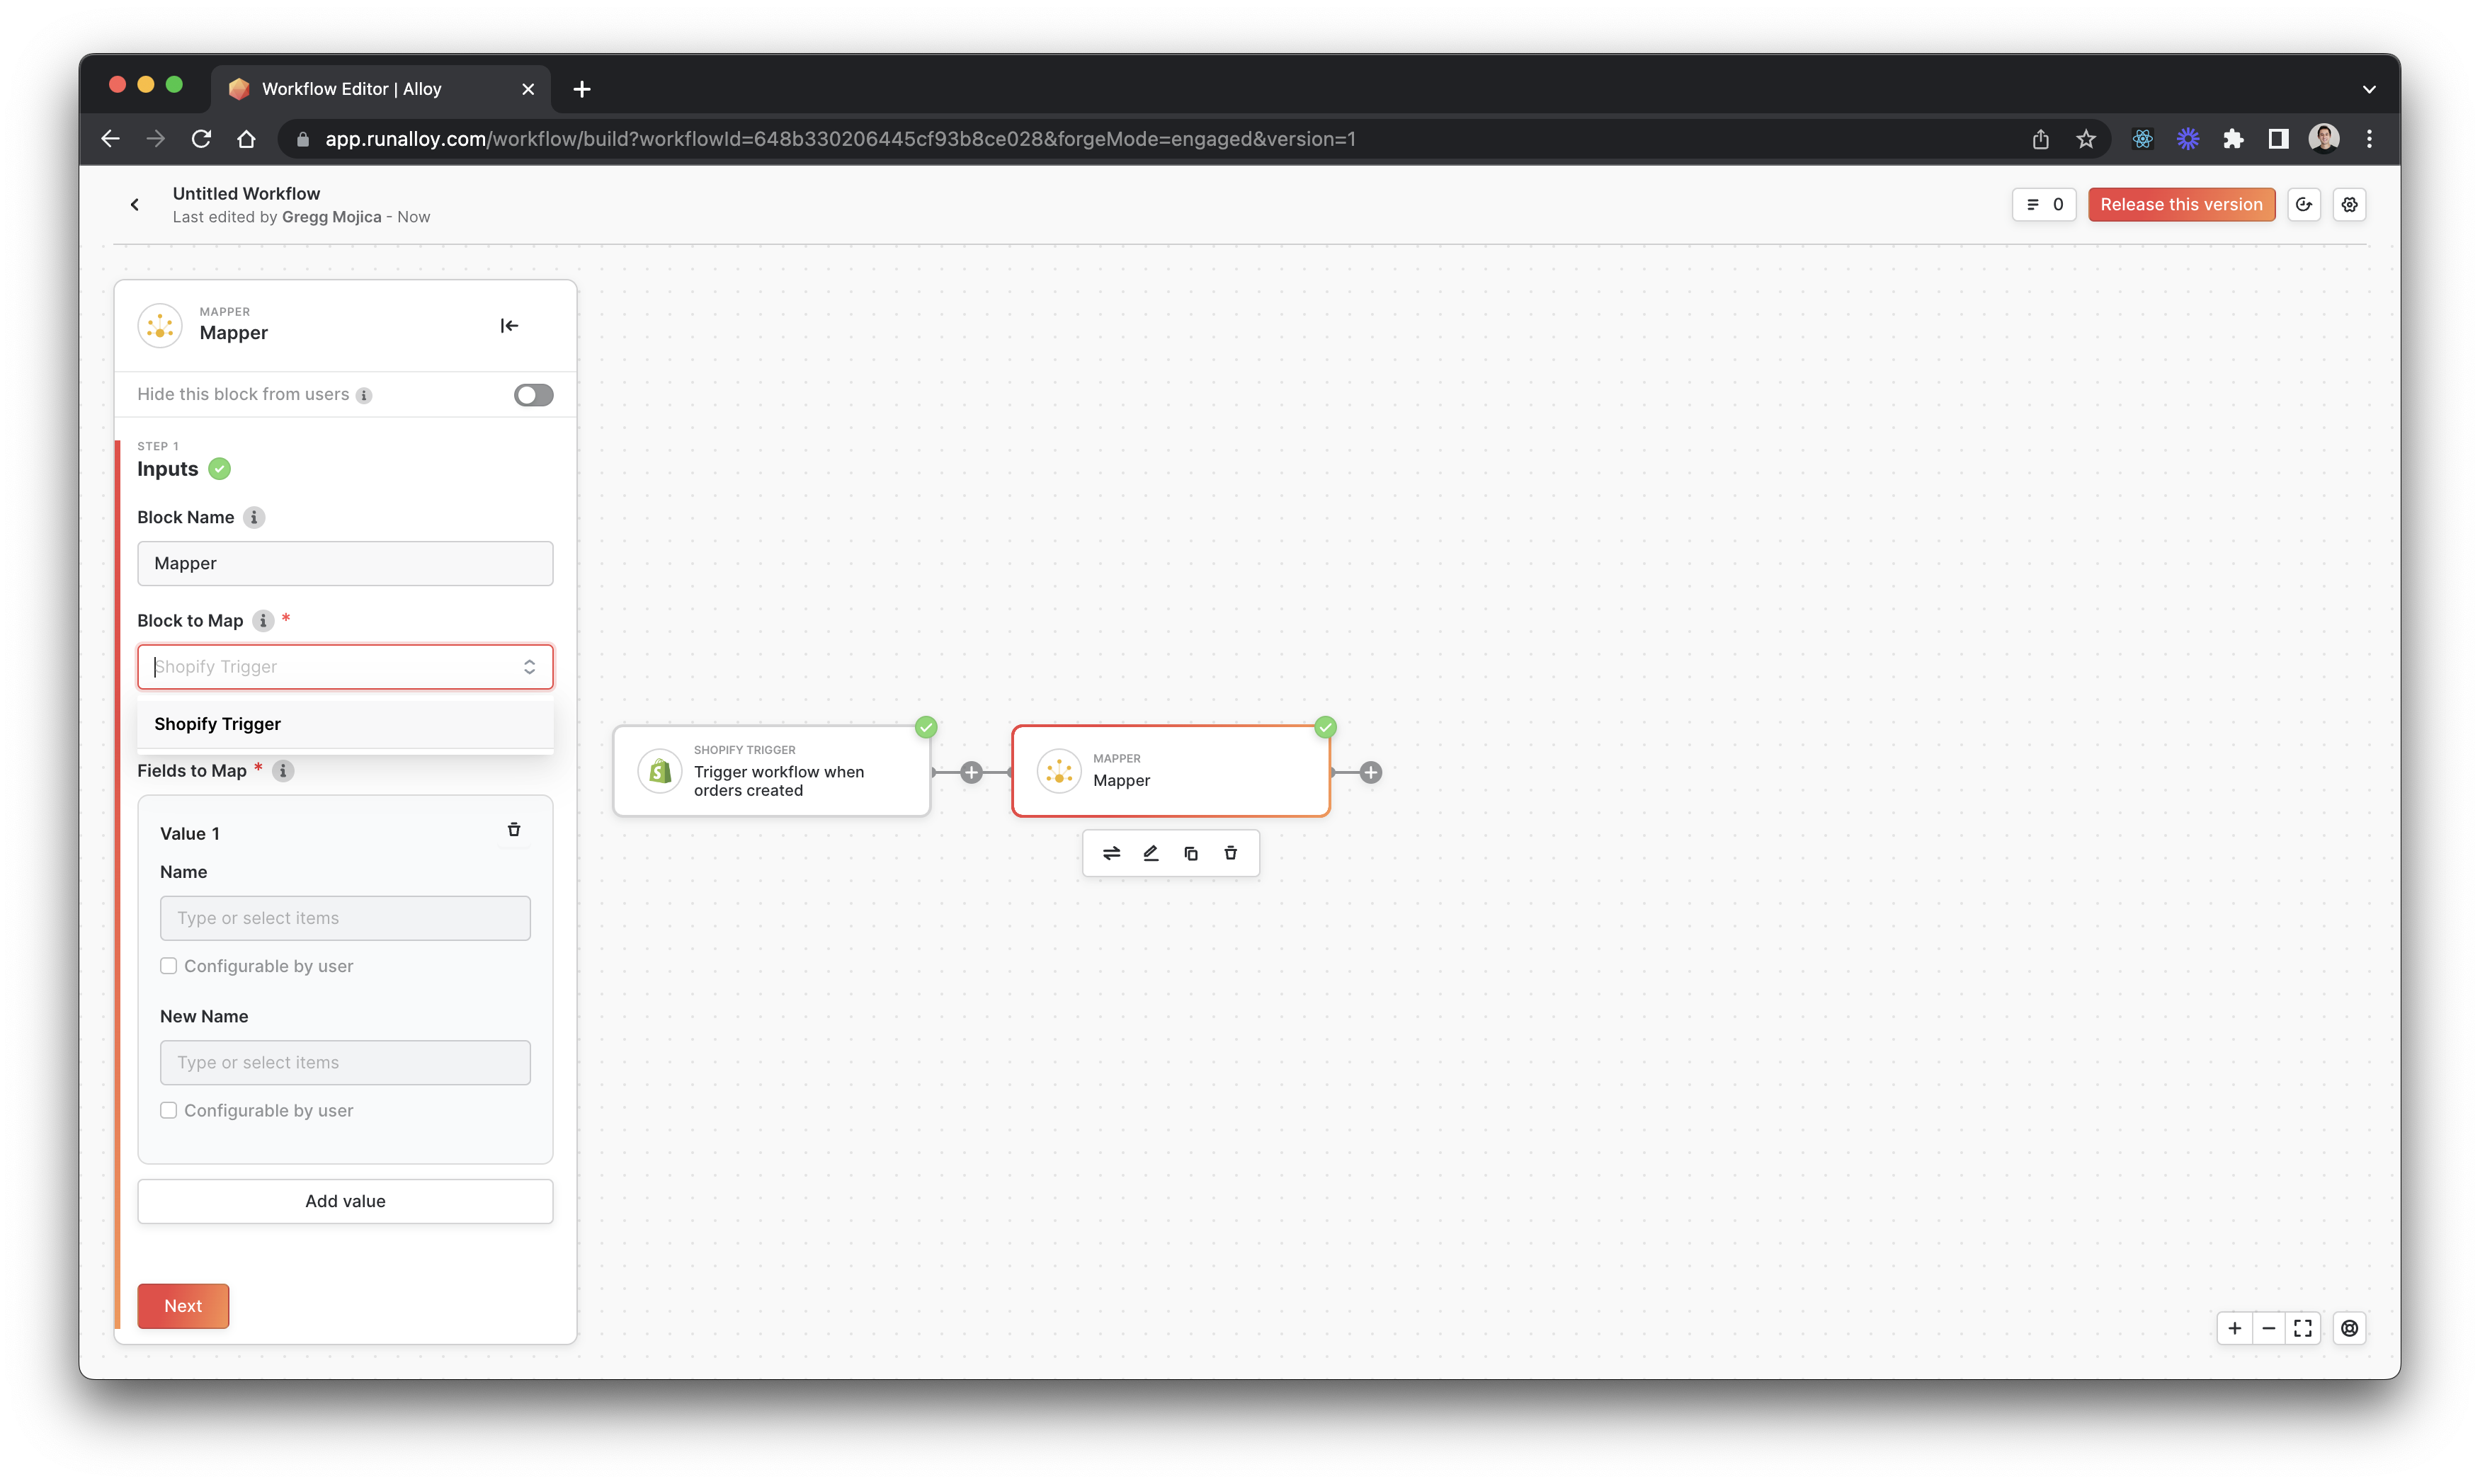This screenshot has width=2480, height=1484.
Task: Delete Value 1 with trash icon
Action: (514, 830)
